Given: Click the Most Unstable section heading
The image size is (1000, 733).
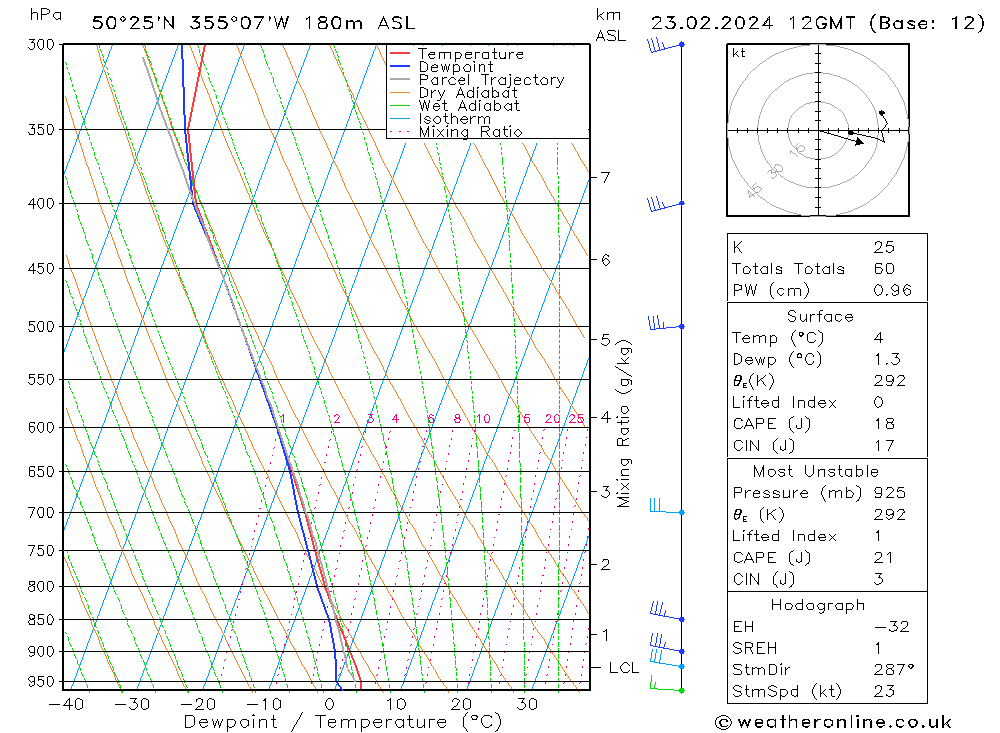Looking at the screenshot, I should [816, 471].
